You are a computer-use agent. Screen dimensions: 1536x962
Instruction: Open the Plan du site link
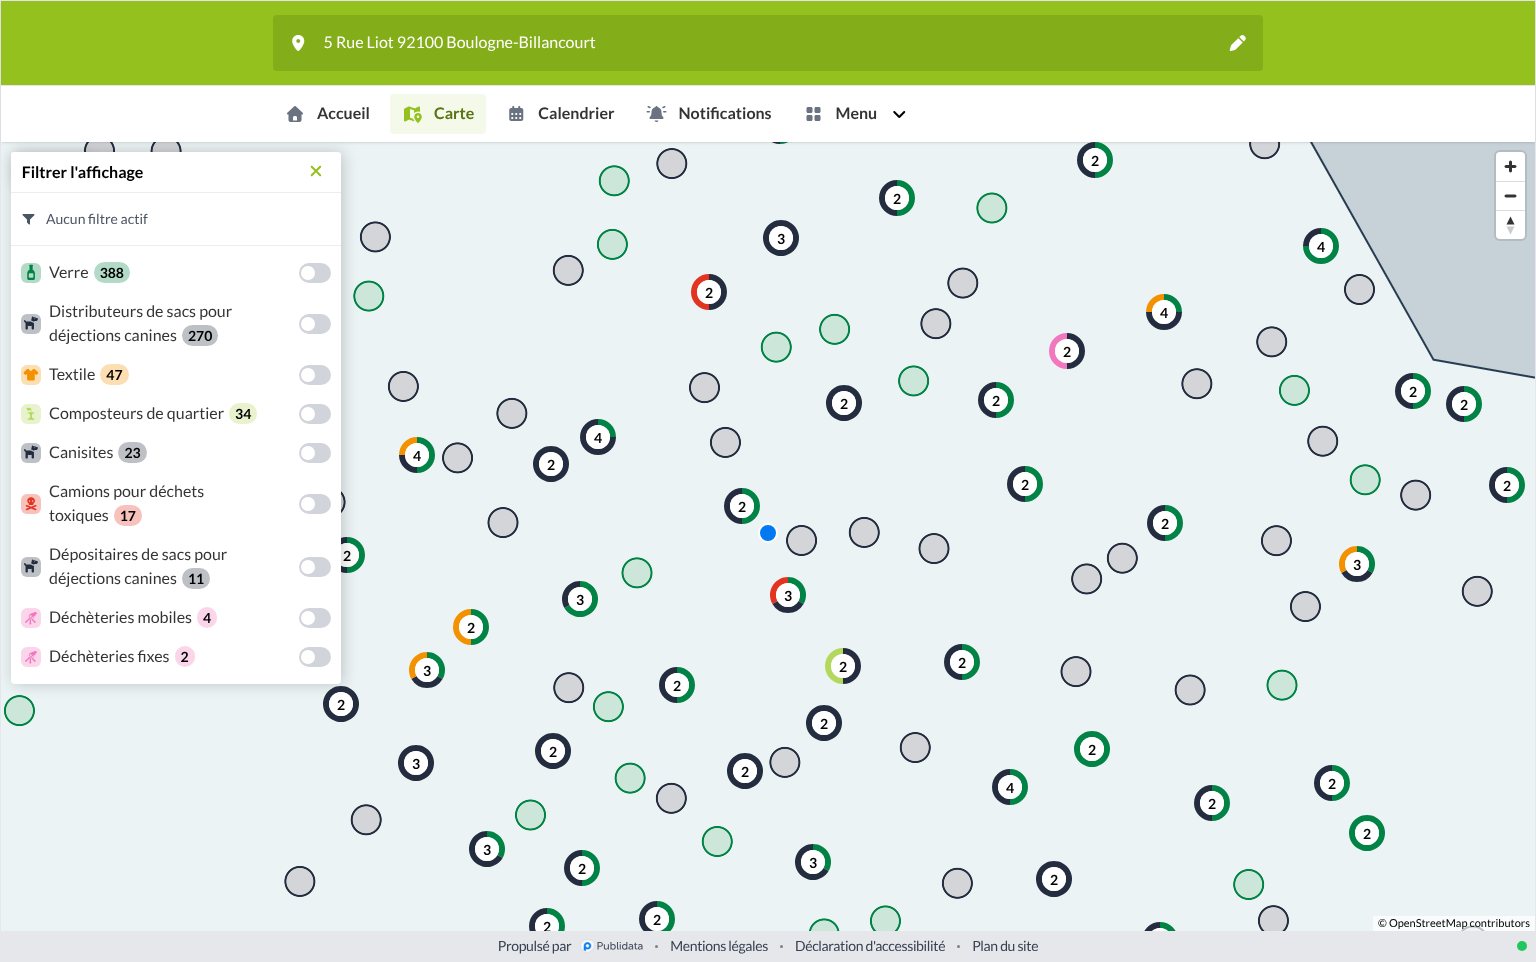point(1005,946)
